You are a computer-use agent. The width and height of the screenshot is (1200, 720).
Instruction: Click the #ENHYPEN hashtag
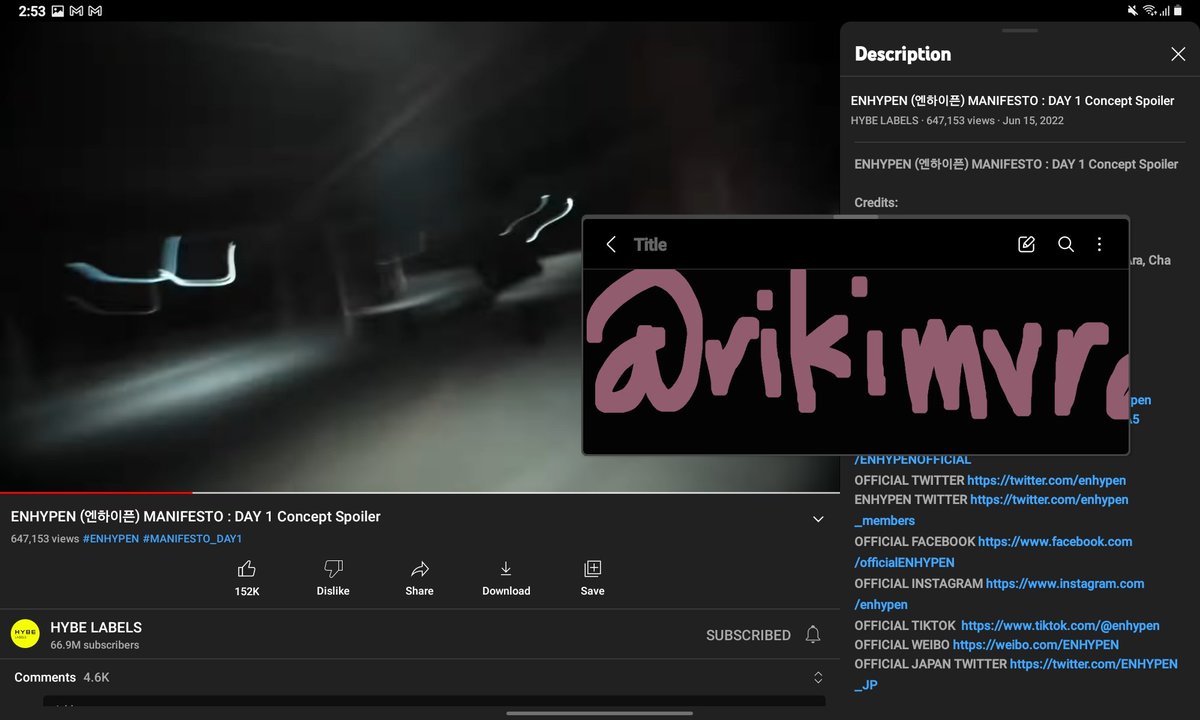coord(111,539)
